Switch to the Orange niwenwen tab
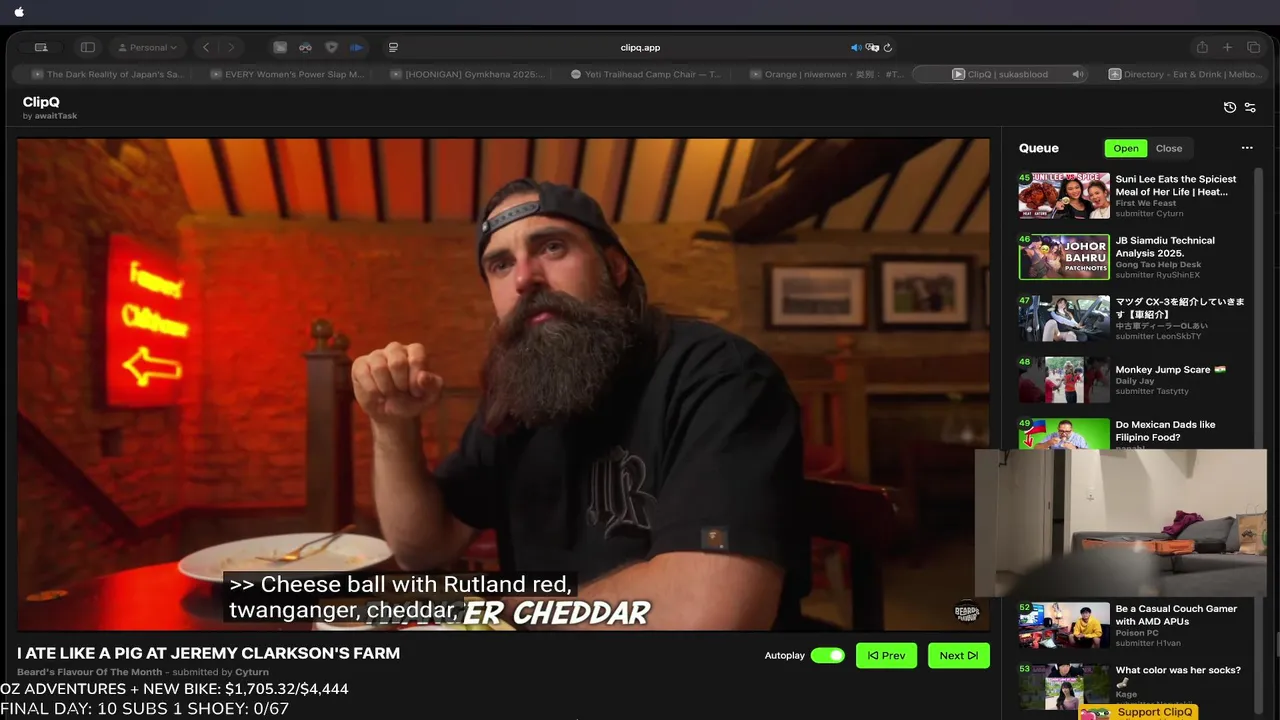Viewport: 1280px width, 720px height. tap(827, 74)
